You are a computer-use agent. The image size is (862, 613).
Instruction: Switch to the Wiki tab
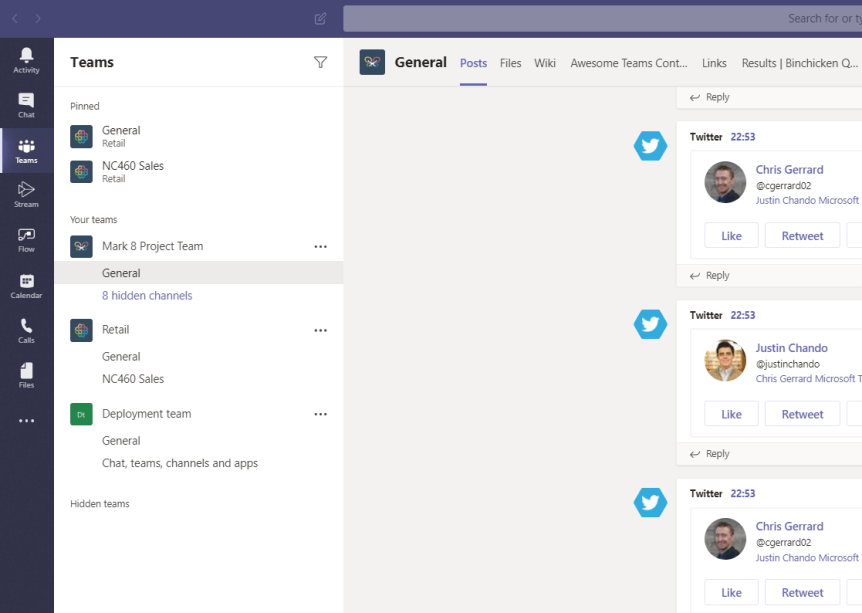[544, 63]
